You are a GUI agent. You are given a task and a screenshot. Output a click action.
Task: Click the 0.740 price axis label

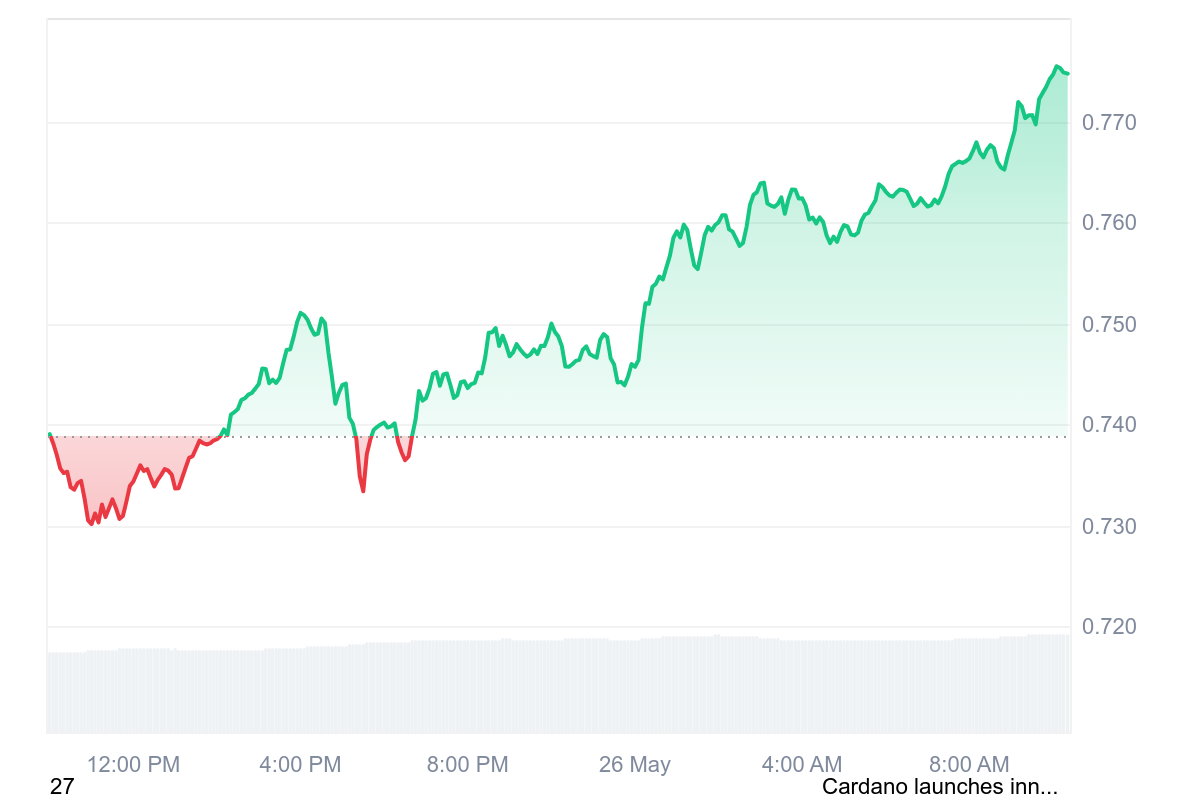1109,425
